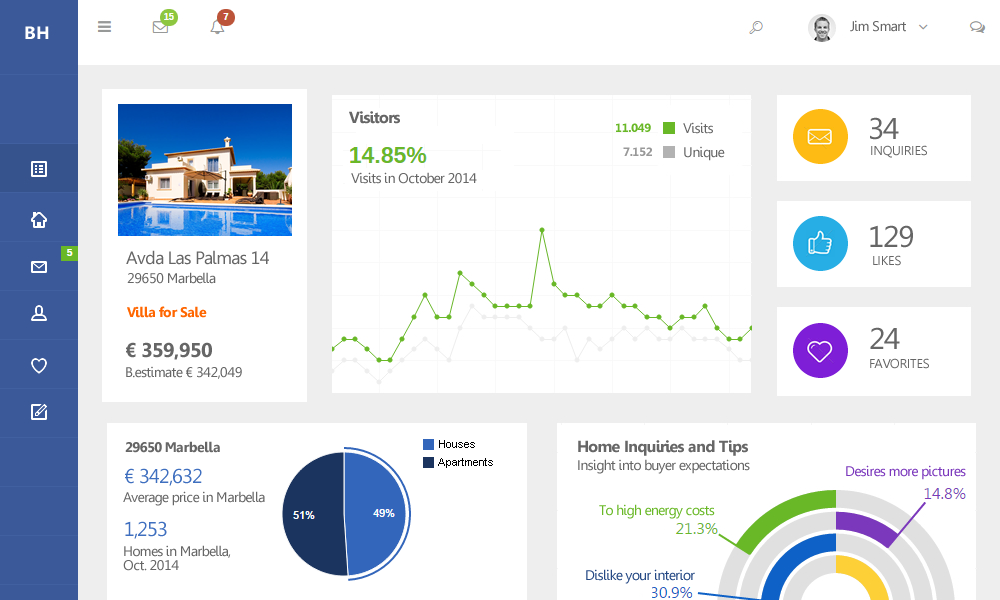
Task: Open the heart favorites icon in sidebar
Action: (x=39, y=365)
